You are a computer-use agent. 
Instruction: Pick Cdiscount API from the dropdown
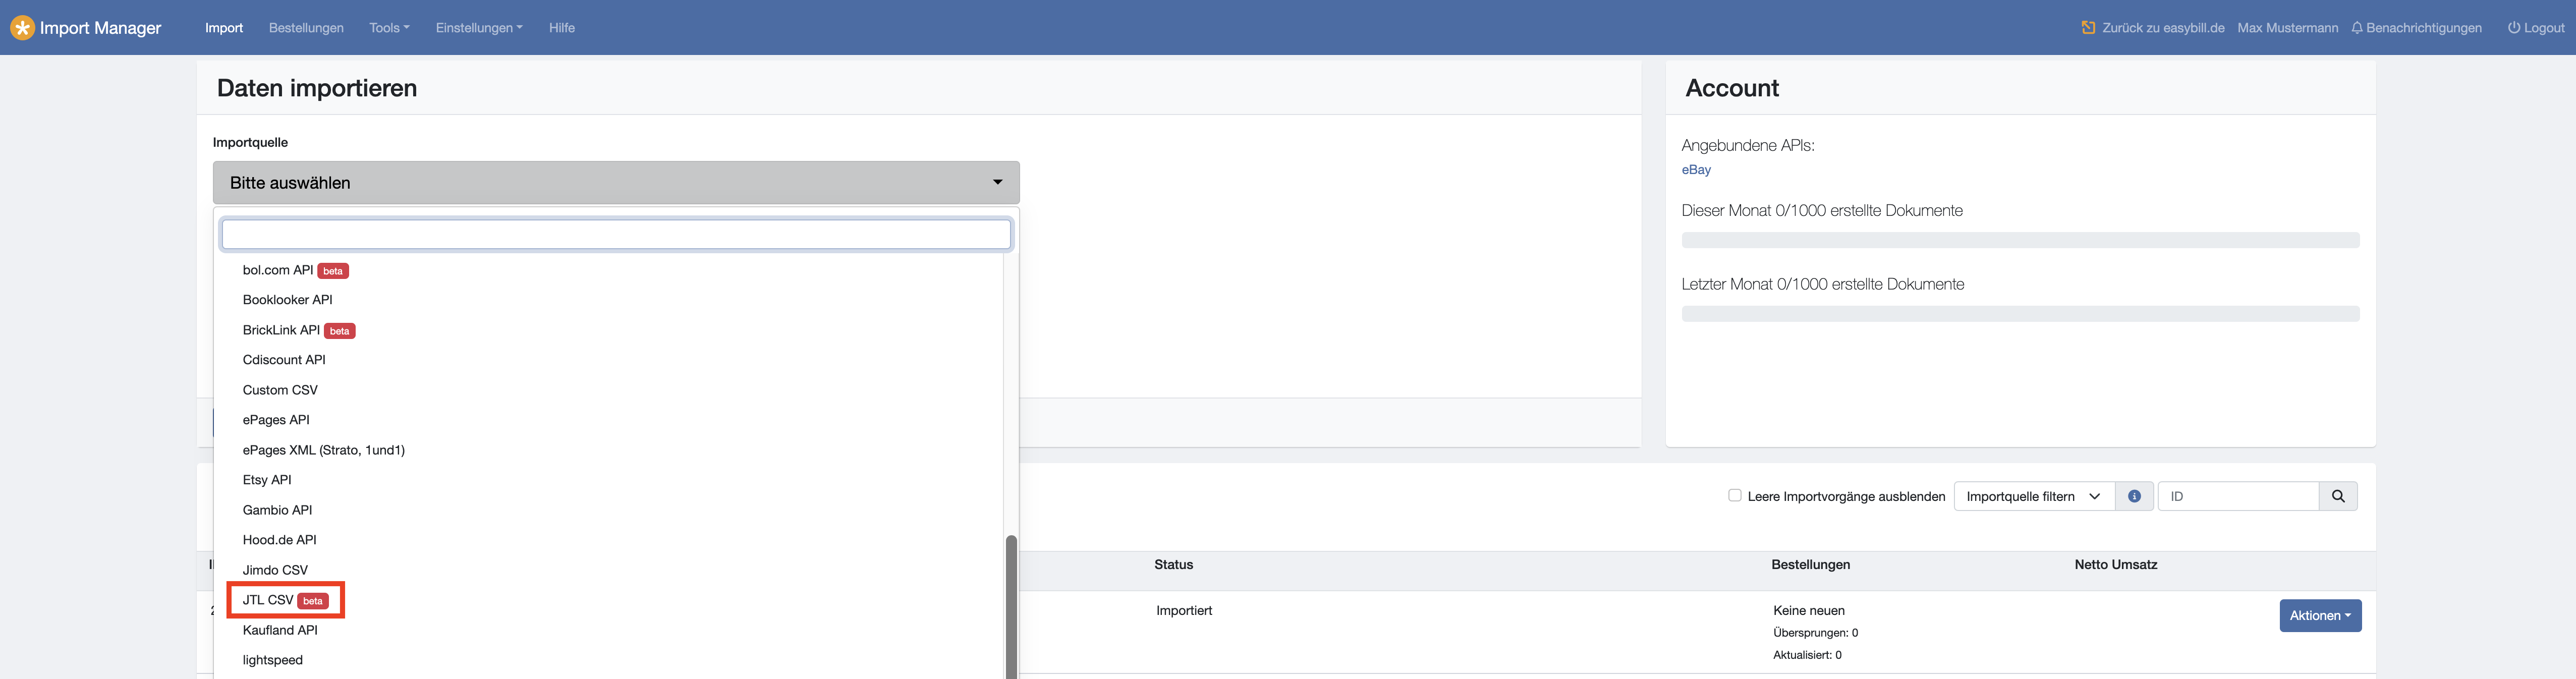point(608,360)
